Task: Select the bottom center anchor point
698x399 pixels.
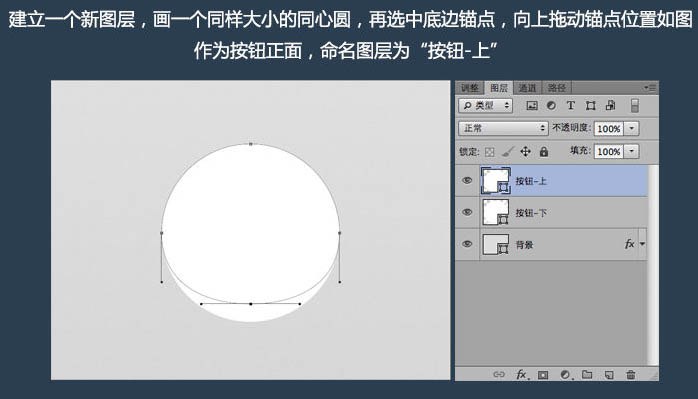Action: [x=251, y=304]
